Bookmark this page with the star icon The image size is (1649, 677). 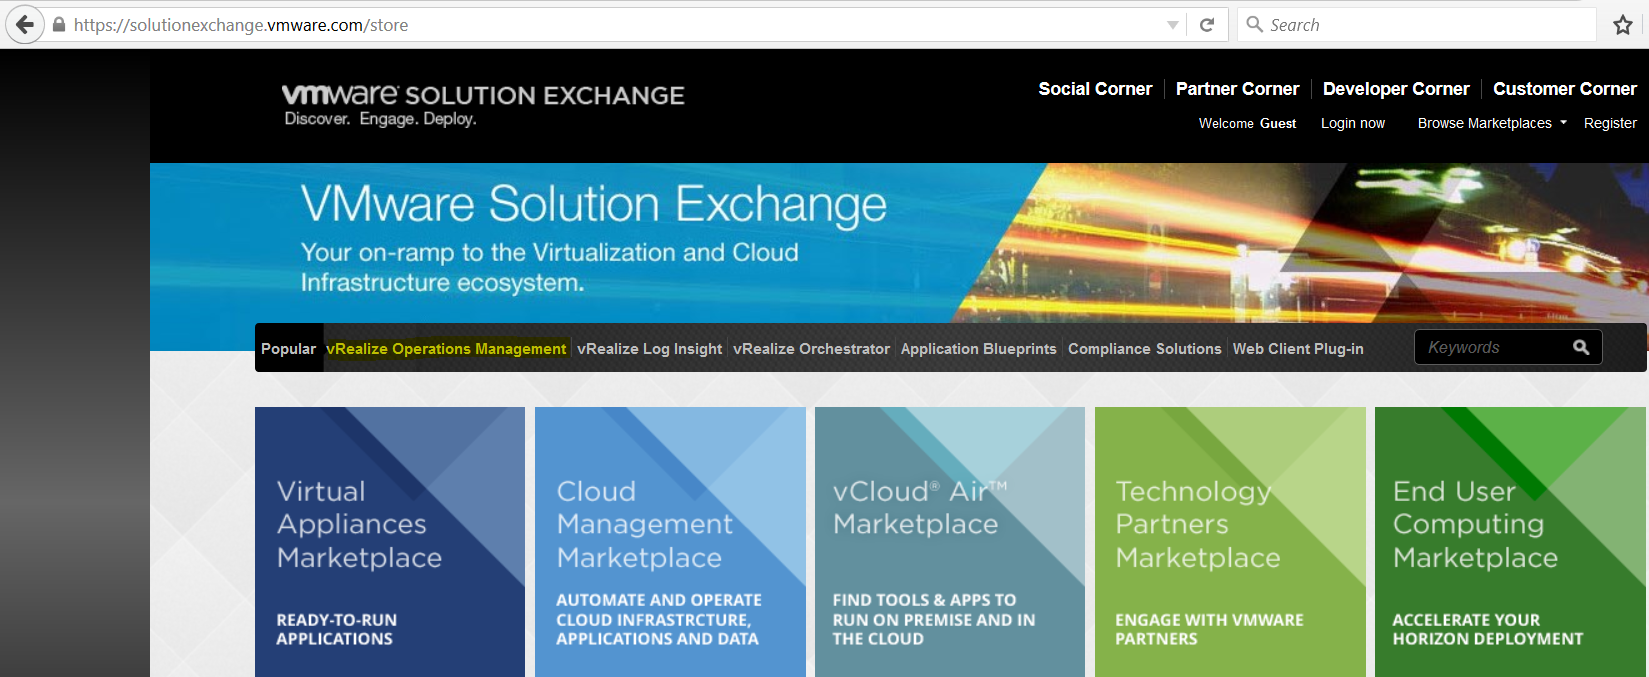(1622, 25)
